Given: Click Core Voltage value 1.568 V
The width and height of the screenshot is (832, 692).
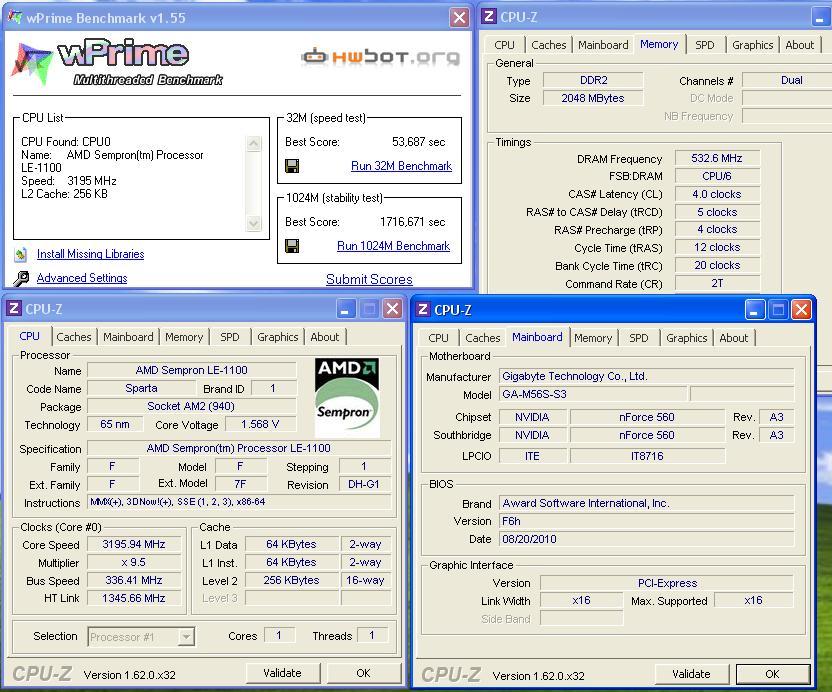Looking at the screenshot, I should pos(260,425).
